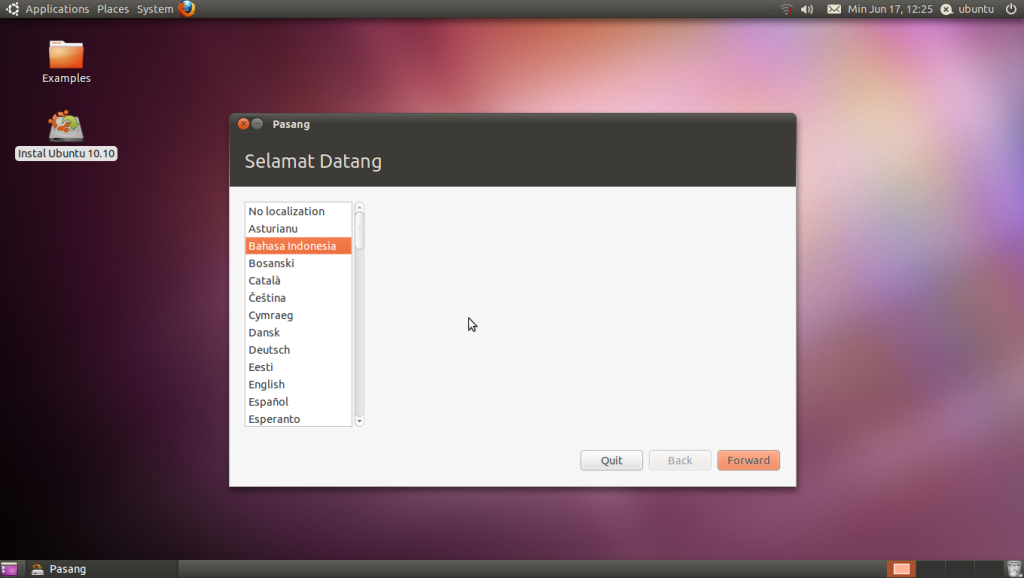
Task: Click the show desktop icon in bottom panel
Action: [9, 569]
